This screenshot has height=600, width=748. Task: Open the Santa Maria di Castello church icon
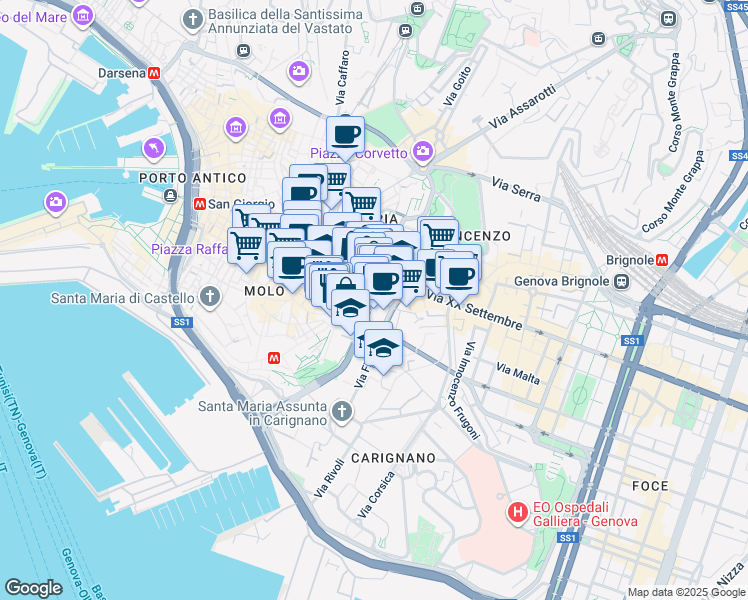210,297
